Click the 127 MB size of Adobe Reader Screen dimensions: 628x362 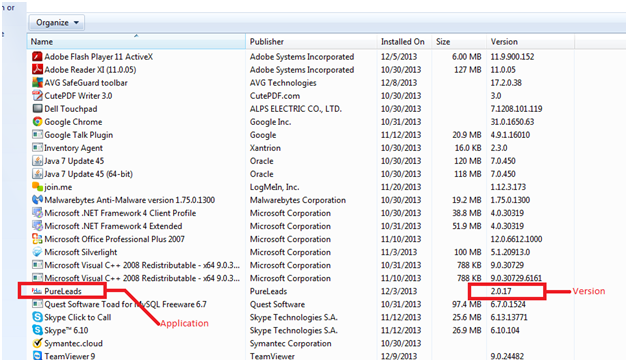[x=468, y=69]
